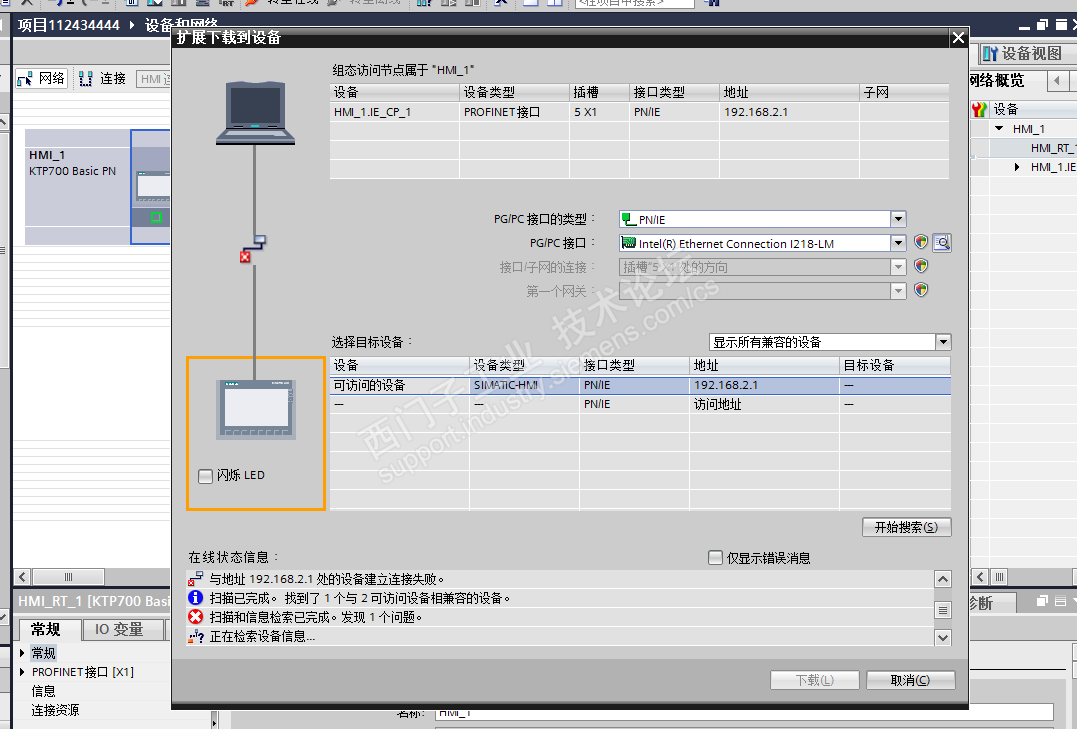The height and width of the screenshot is (729, 1077).
Task: Click 项目112434444 breadcrumb text
Action: [x=69, y=25]
